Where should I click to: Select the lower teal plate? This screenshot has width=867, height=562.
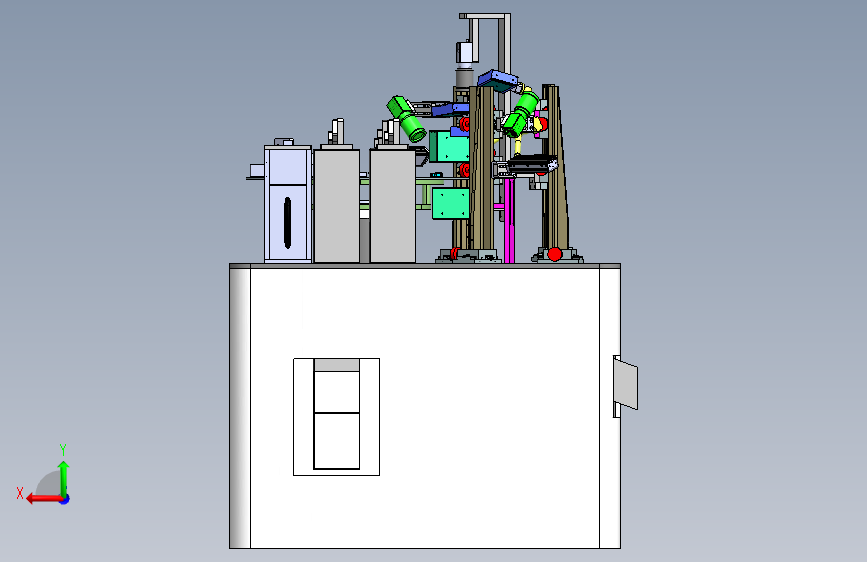point(451,203)
